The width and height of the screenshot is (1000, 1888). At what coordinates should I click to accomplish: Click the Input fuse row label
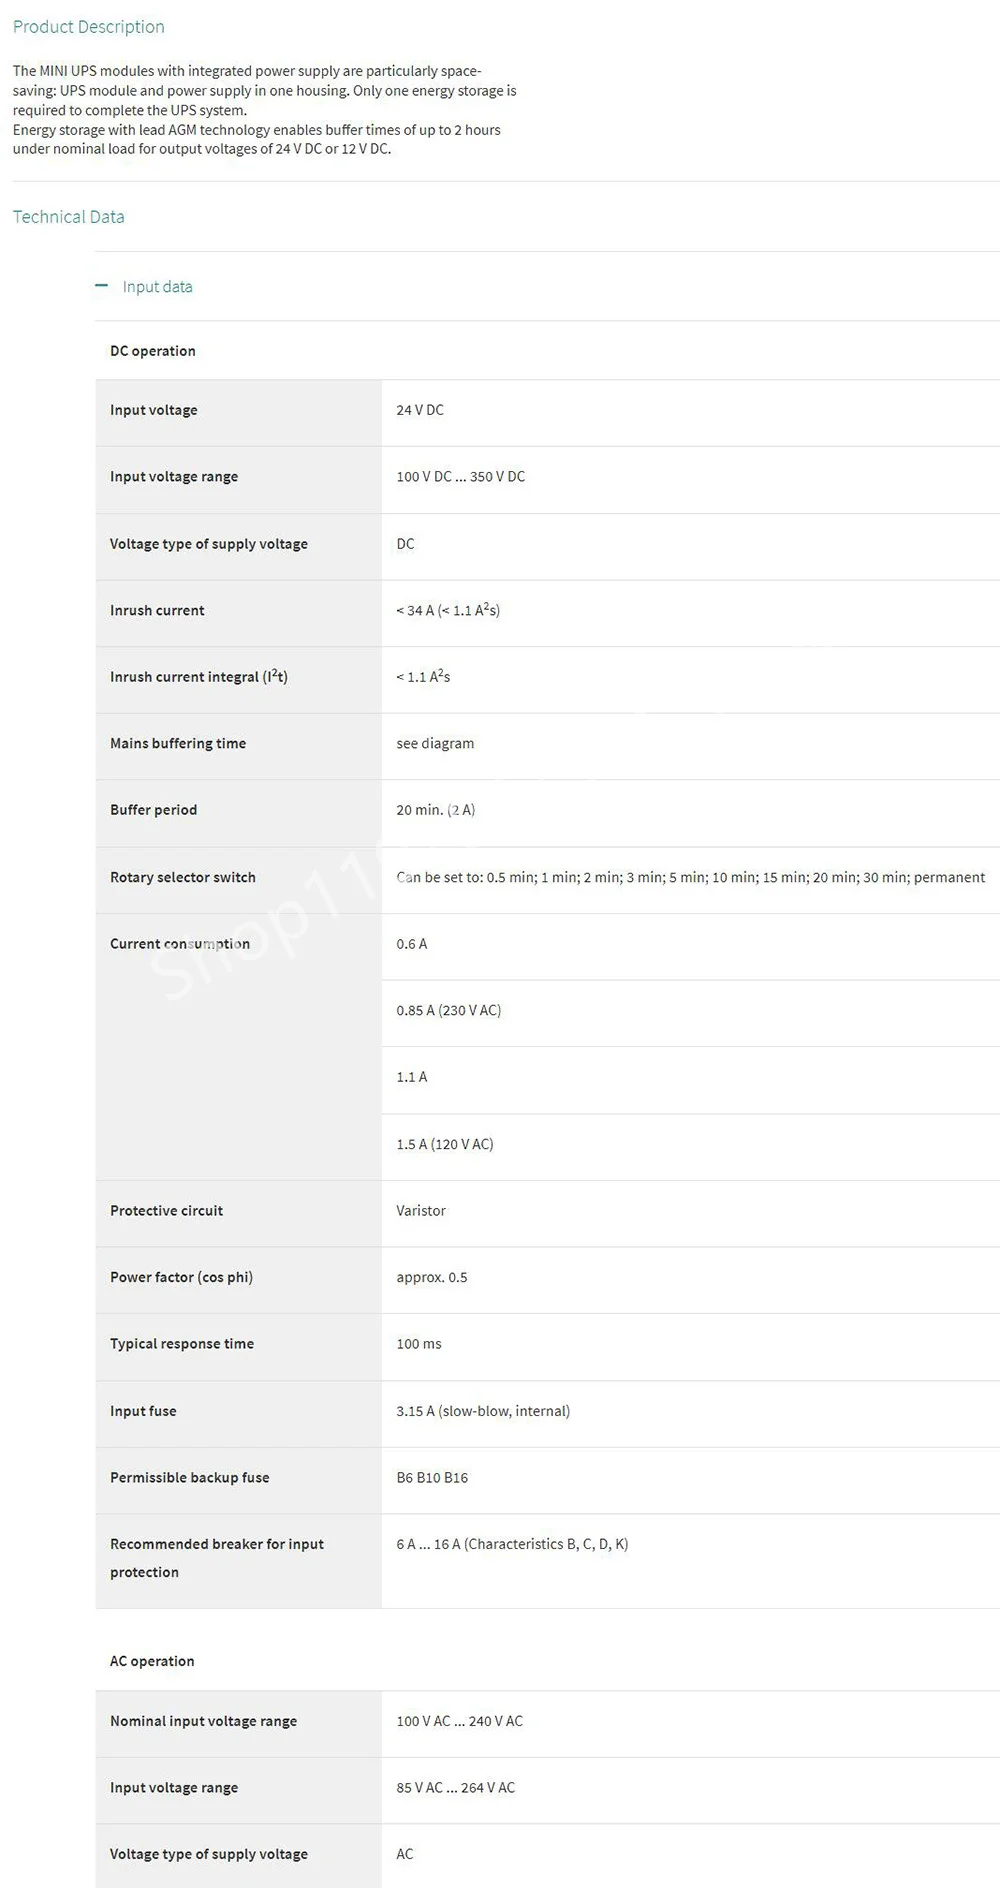143,1411
